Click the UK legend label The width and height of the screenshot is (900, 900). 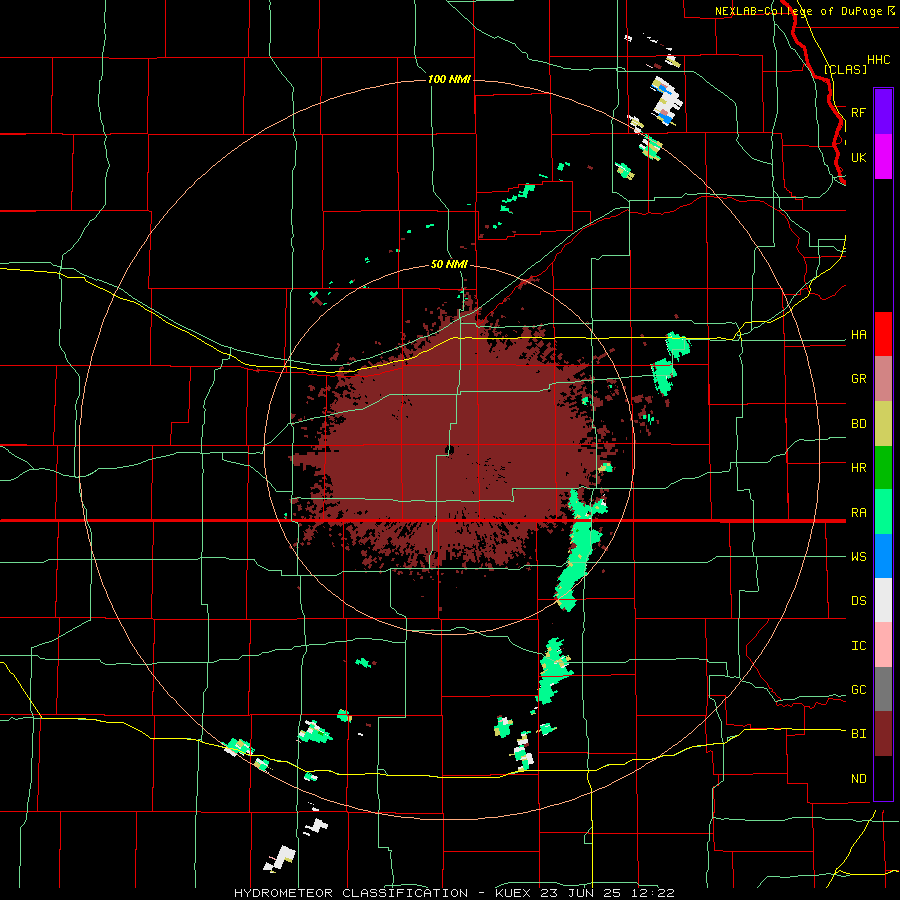coord(858,157)
